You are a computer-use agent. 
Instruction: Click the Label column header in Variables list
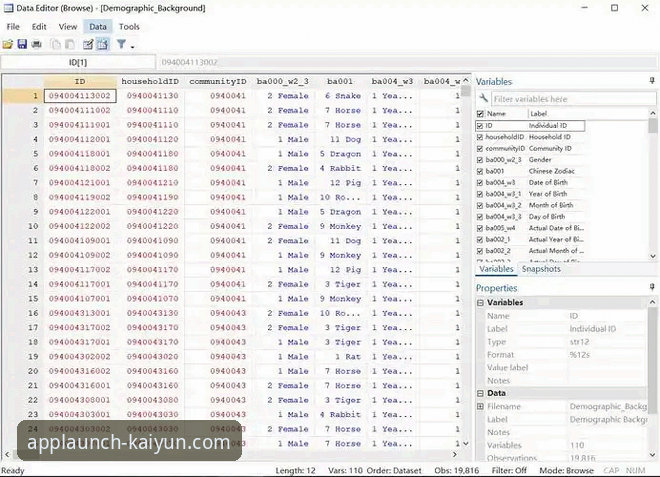[x=538, y=114]
